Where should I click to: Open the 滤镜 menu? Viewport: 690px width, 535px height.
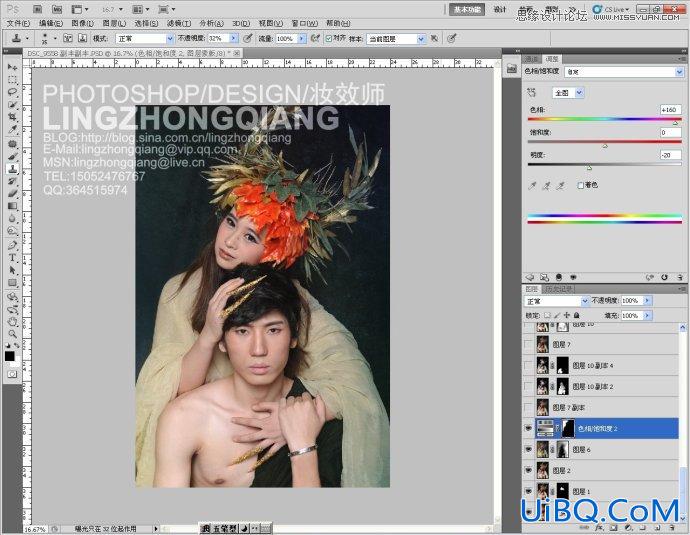[179, 23]
